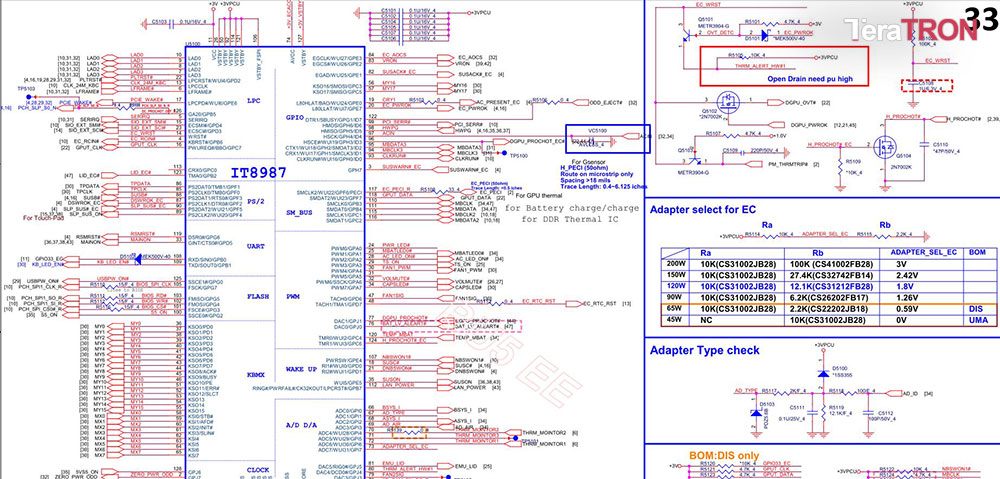Click the 'BOM:DIS only' orange label
The width and height of the screenshot is (1000, 479).
724,455
